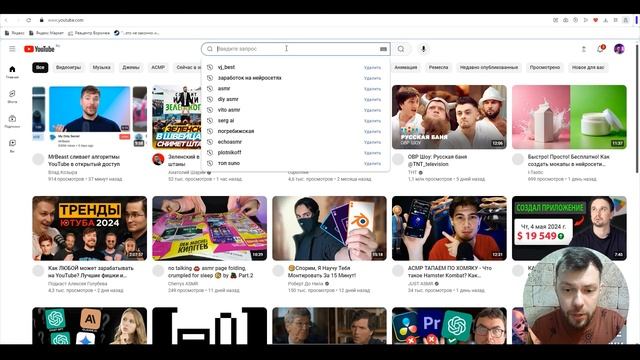Select the 'топ suno' search suggestion
The width and height of the screenshot is (640, 360).
pyautogui.click(x=295, y=163)
